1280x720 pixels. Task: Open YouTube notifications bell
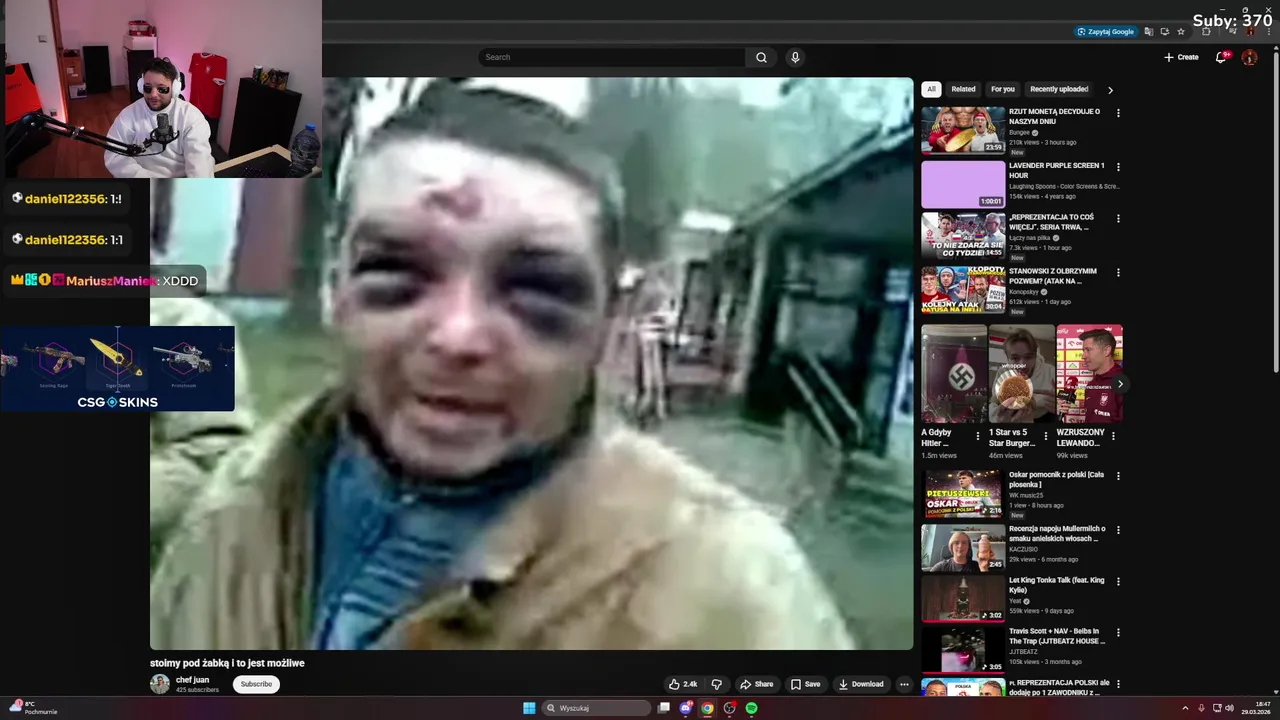tap(1220, 57)
